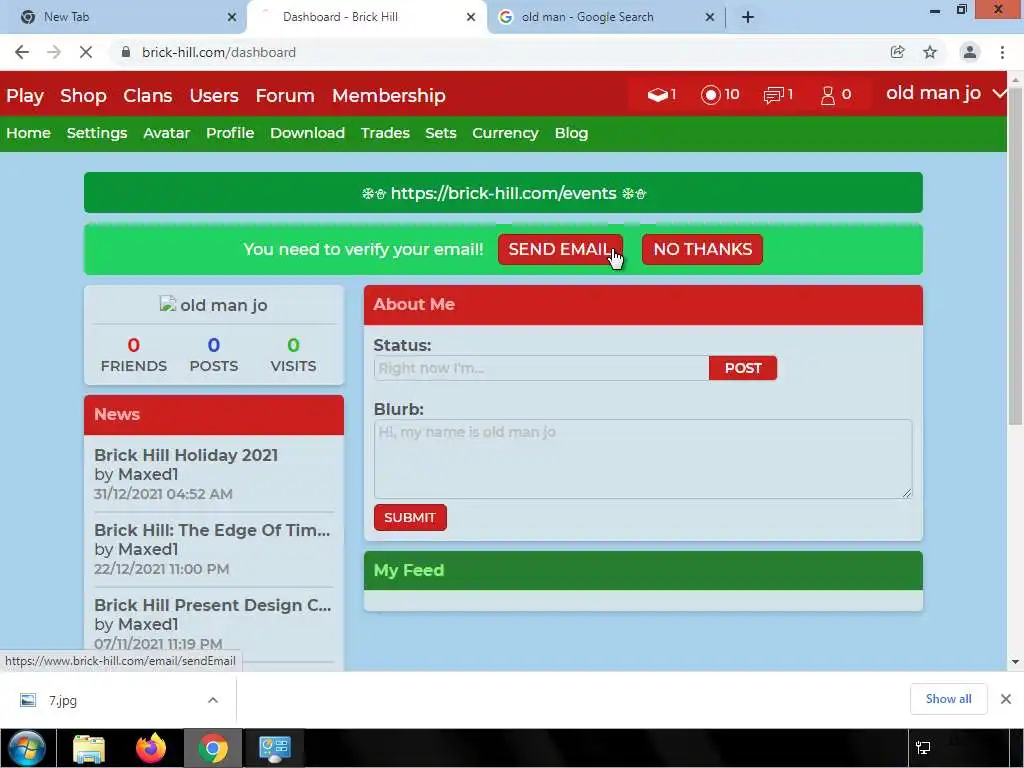
Task: Click the Status input field
Action: [x=541, y=368]
